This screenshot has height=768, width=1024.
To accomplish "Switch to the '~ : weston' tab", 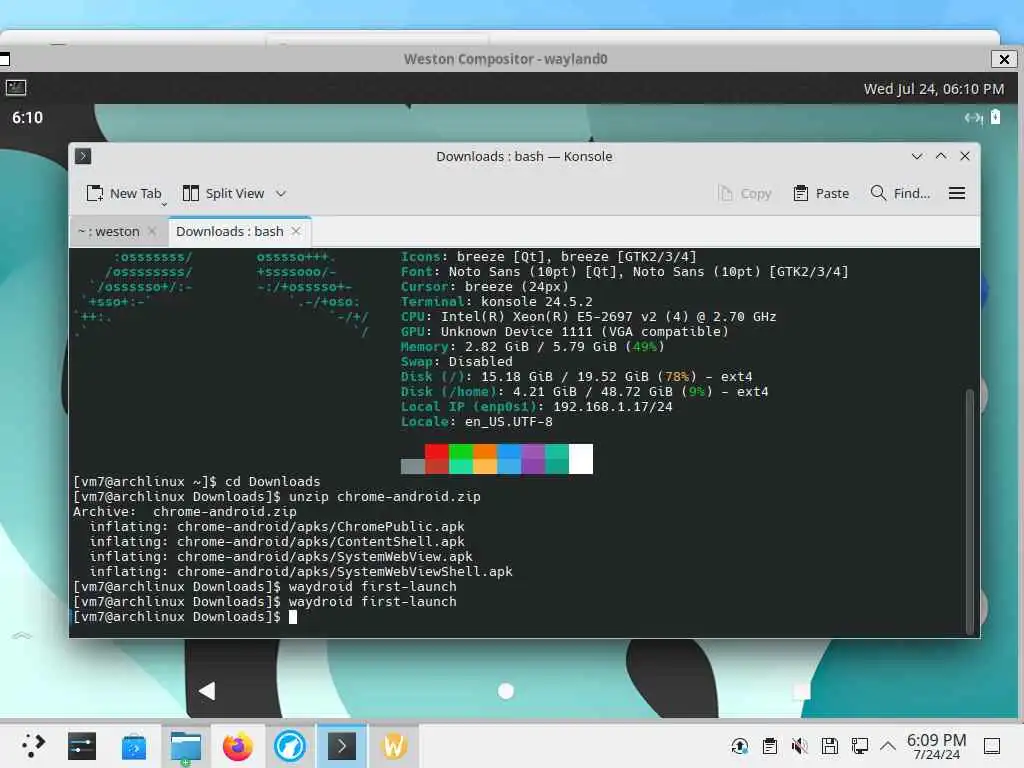I will (108, 231).
